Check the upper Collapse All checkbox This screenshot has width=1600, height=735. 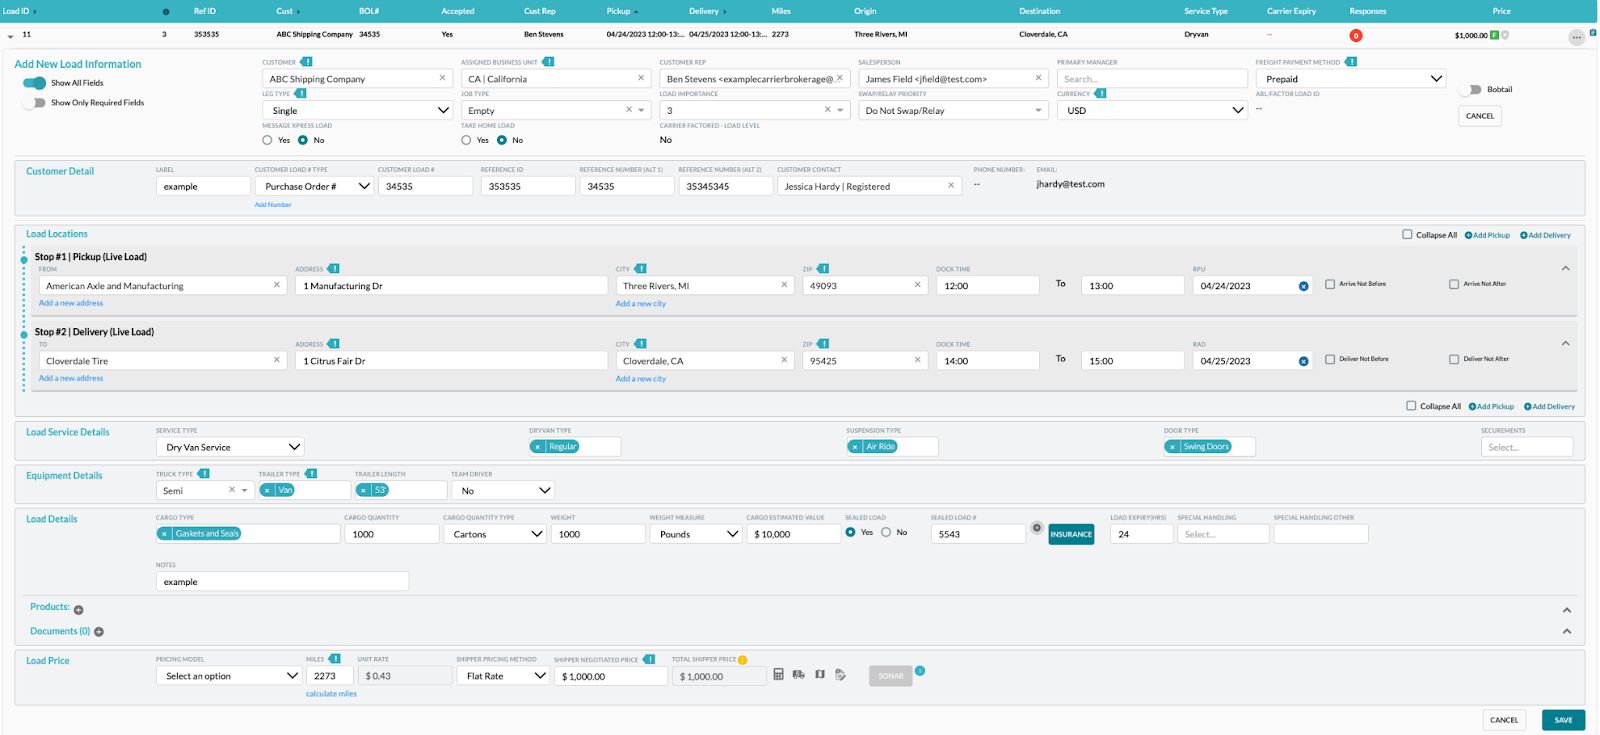(x=1407, y=234)
